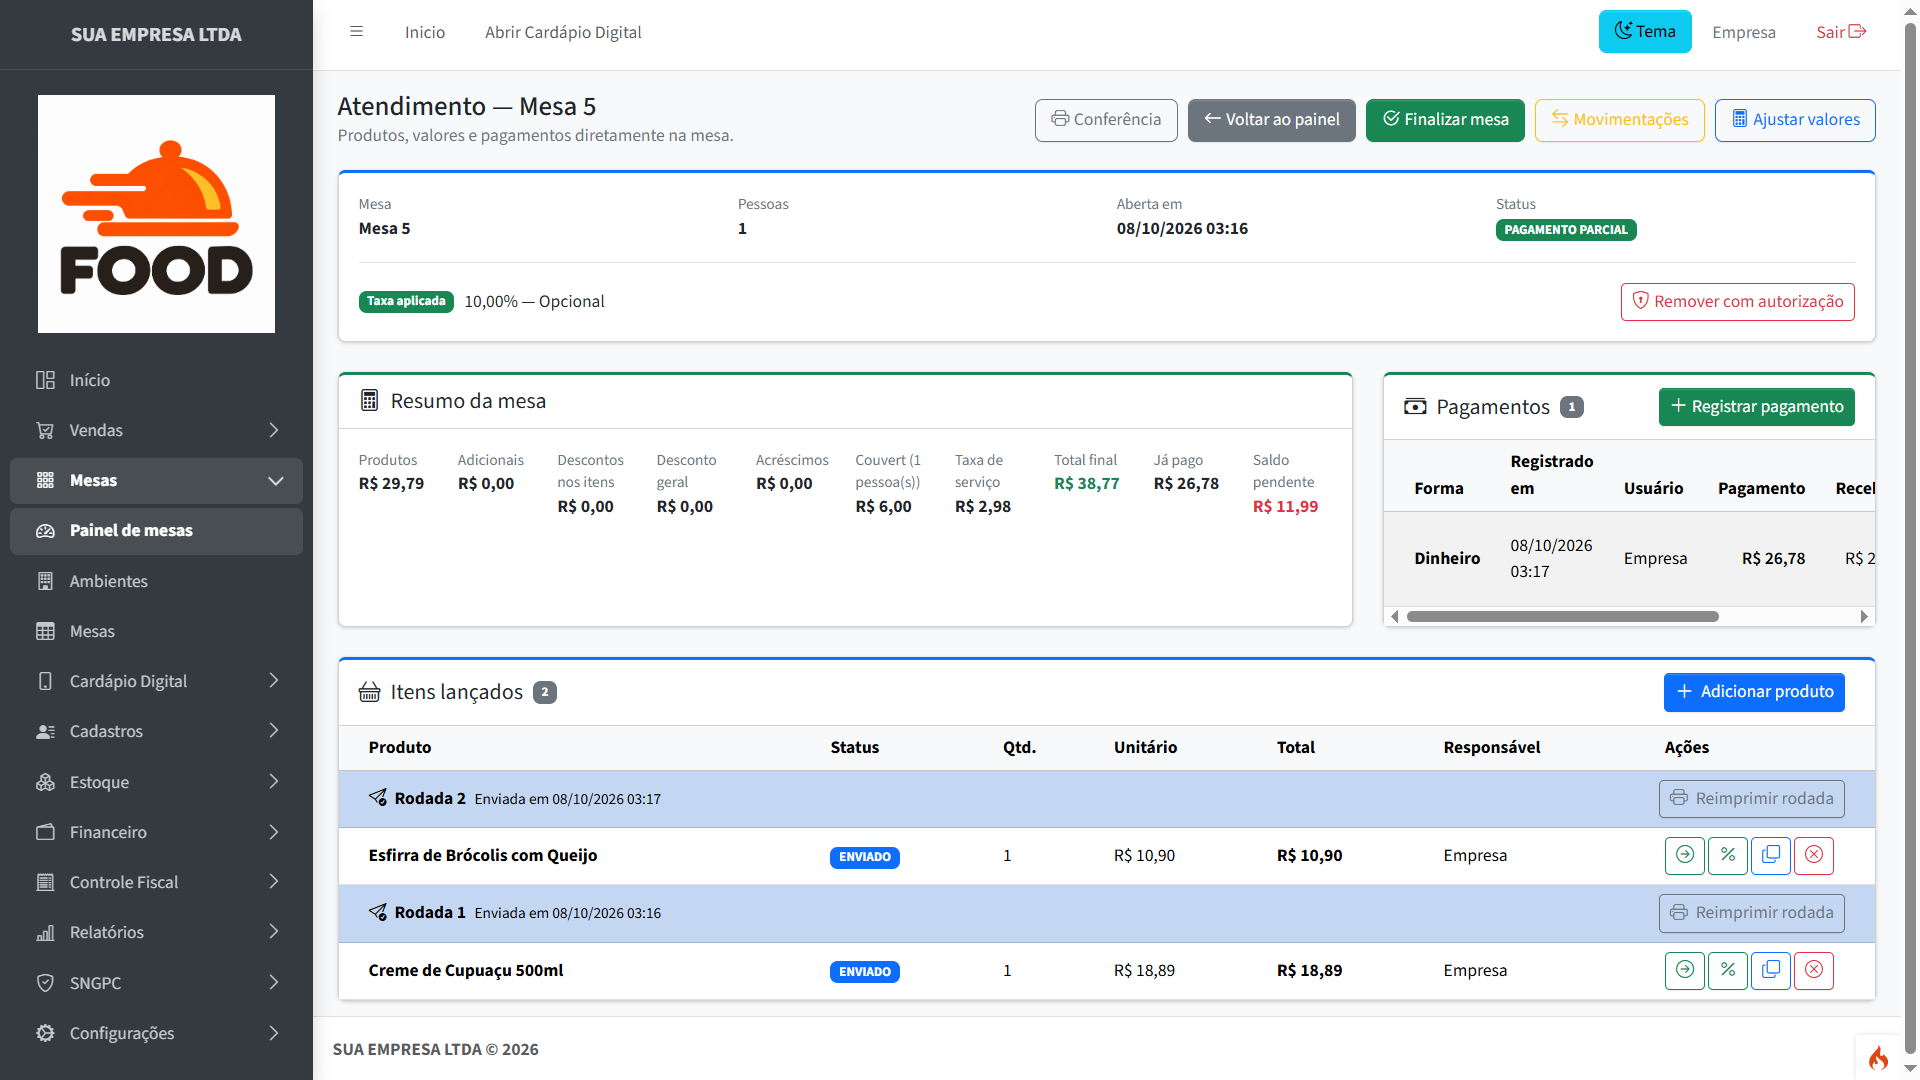Open Ambientes in sidebar
Image resolution: width=1920 pixels, height=1080 pixels.
156,581
